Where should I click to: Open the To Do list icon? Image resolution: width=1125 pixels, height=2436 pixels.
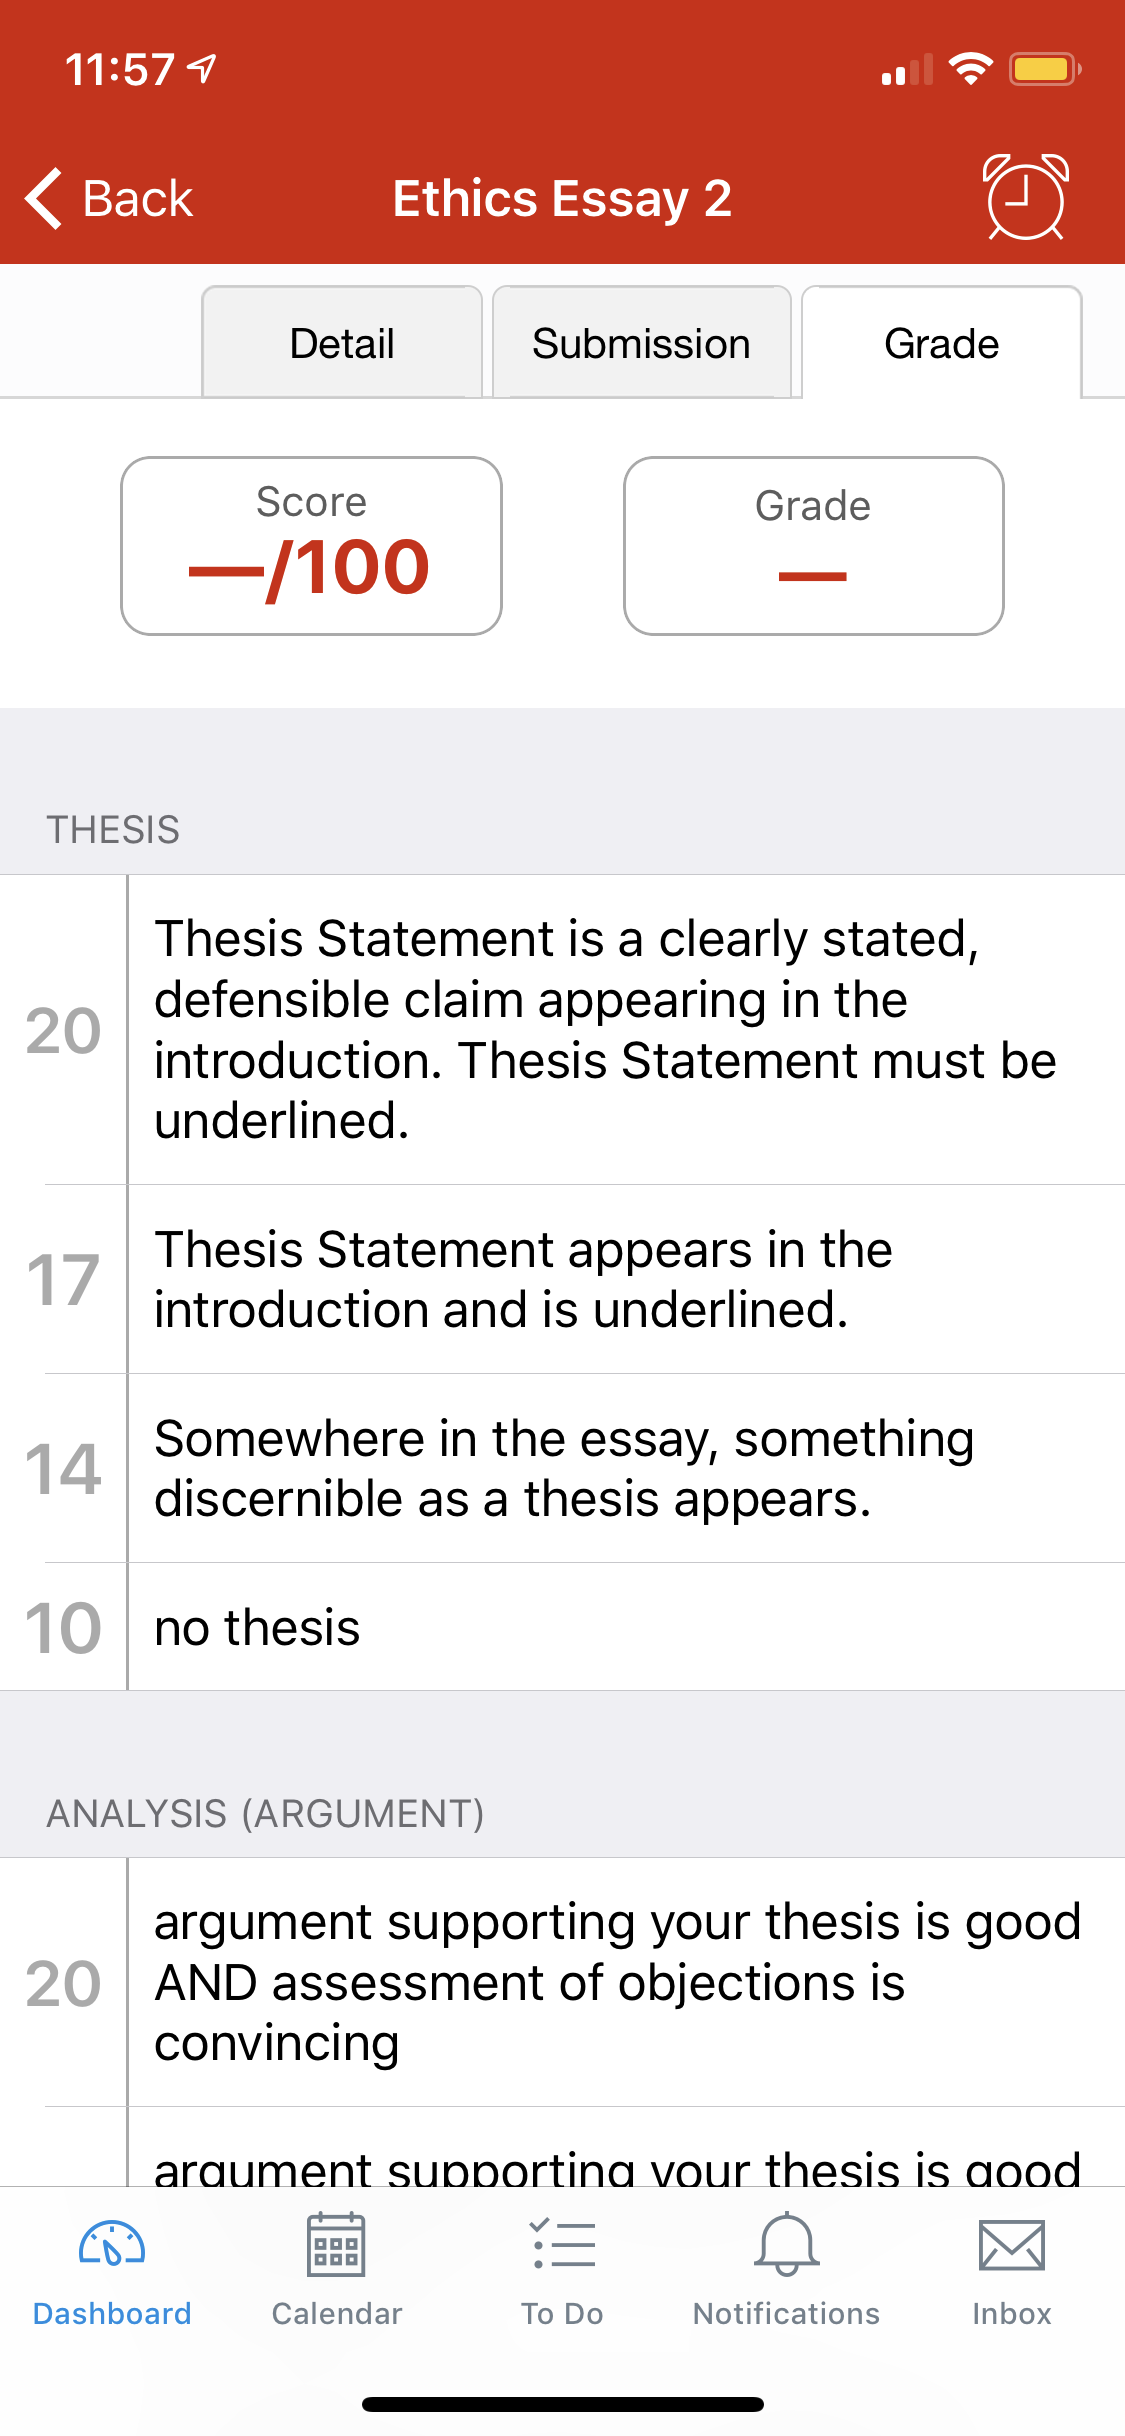(562, 2245)
